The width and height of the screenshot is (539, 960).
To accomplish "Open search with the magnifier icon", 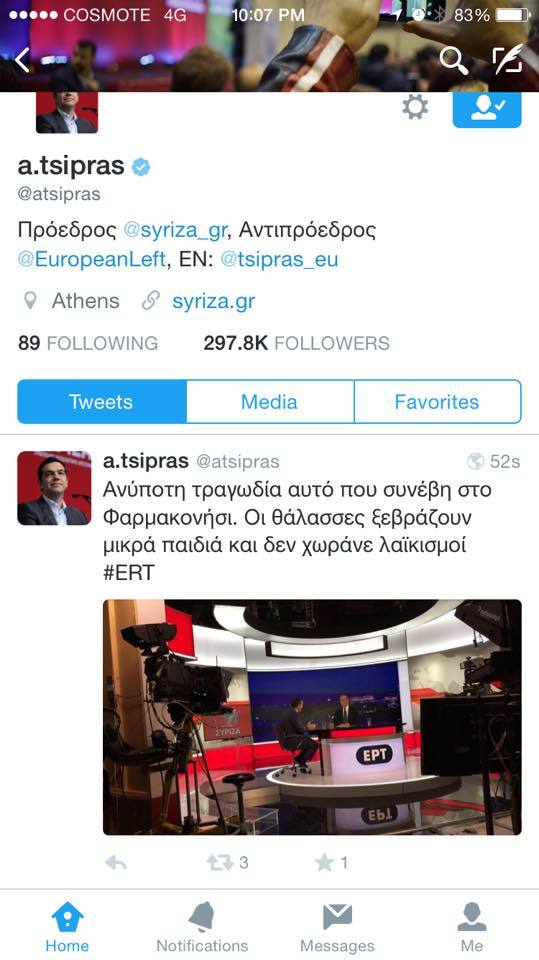I will click(x=453, y=60).
